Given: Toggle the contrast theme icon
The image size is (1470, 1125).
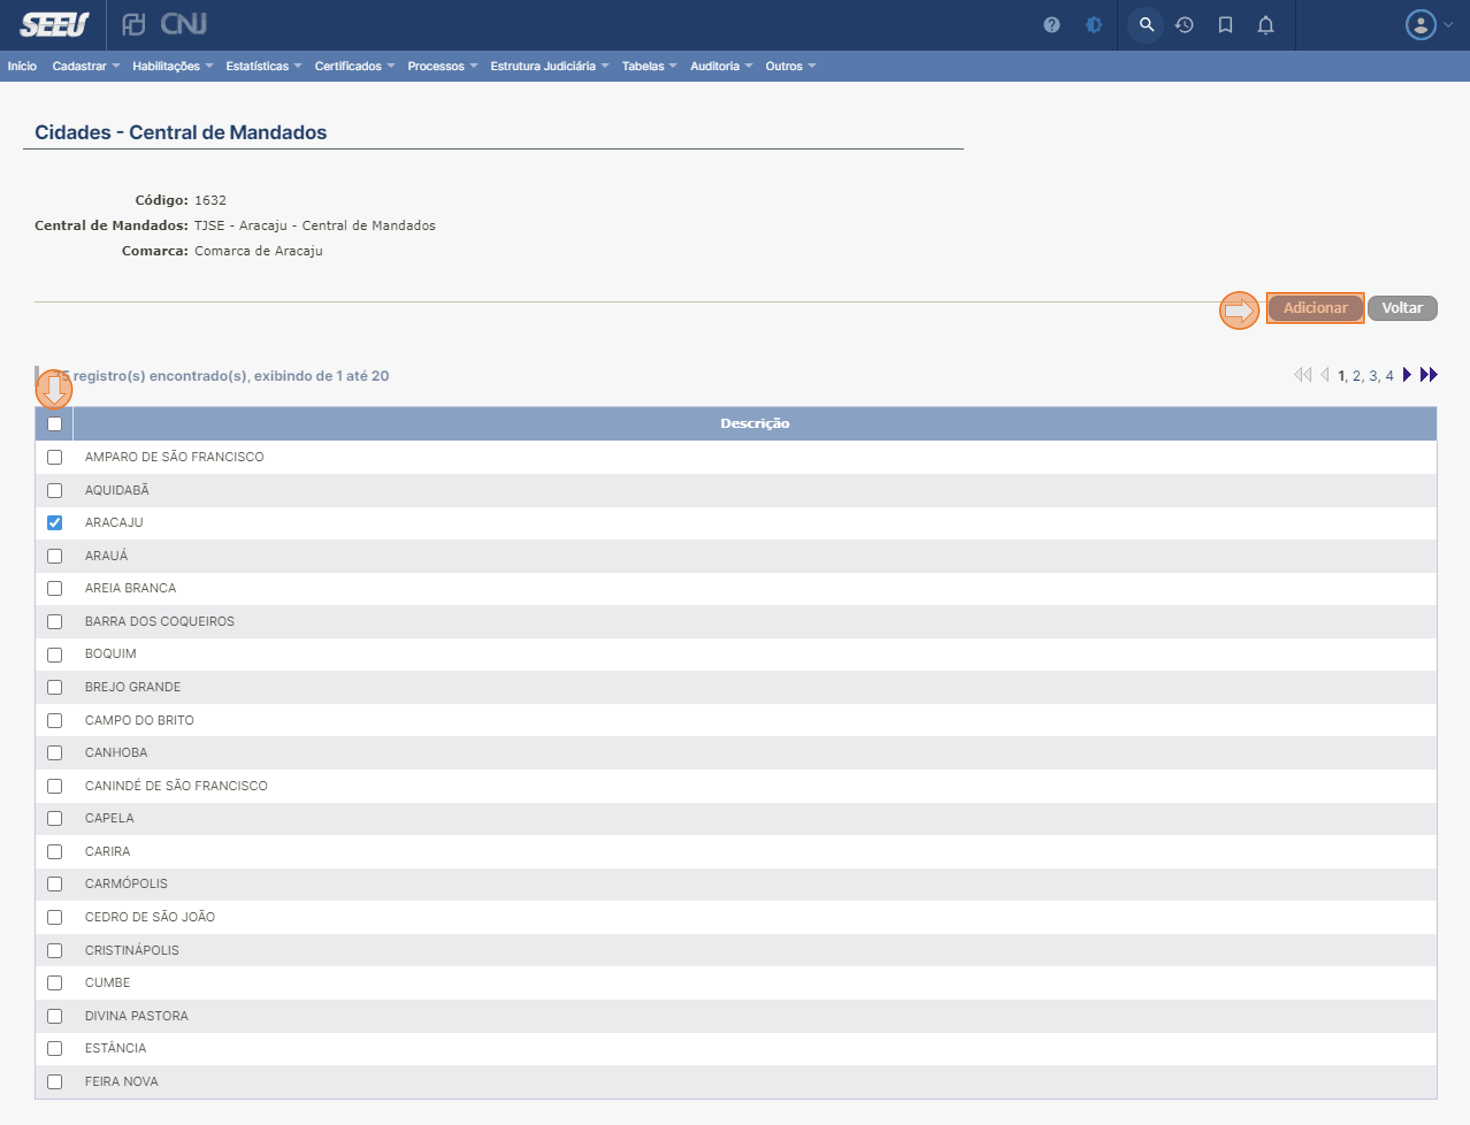Looking at the screenshot, I should click(x=1093, y=25).
